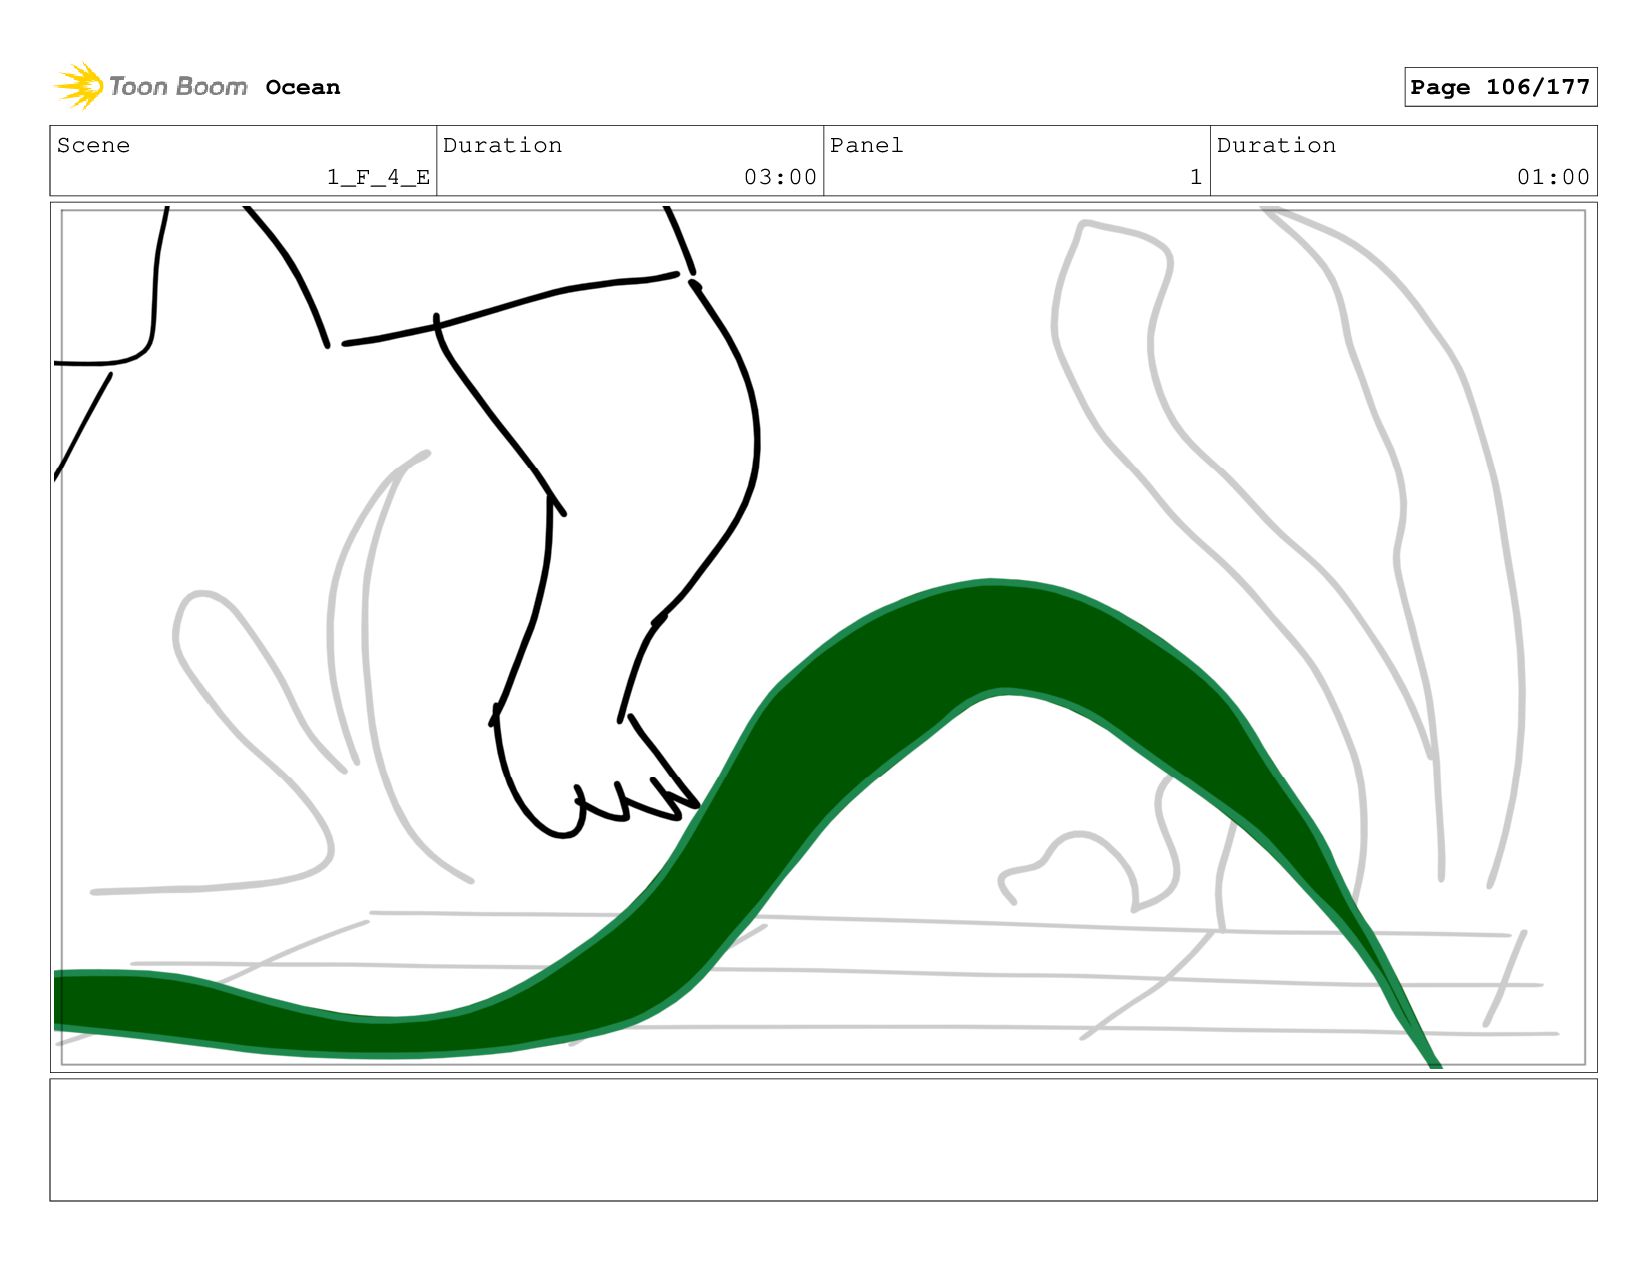Click the 'Toon Boom' wordmark text

(178, 87)
